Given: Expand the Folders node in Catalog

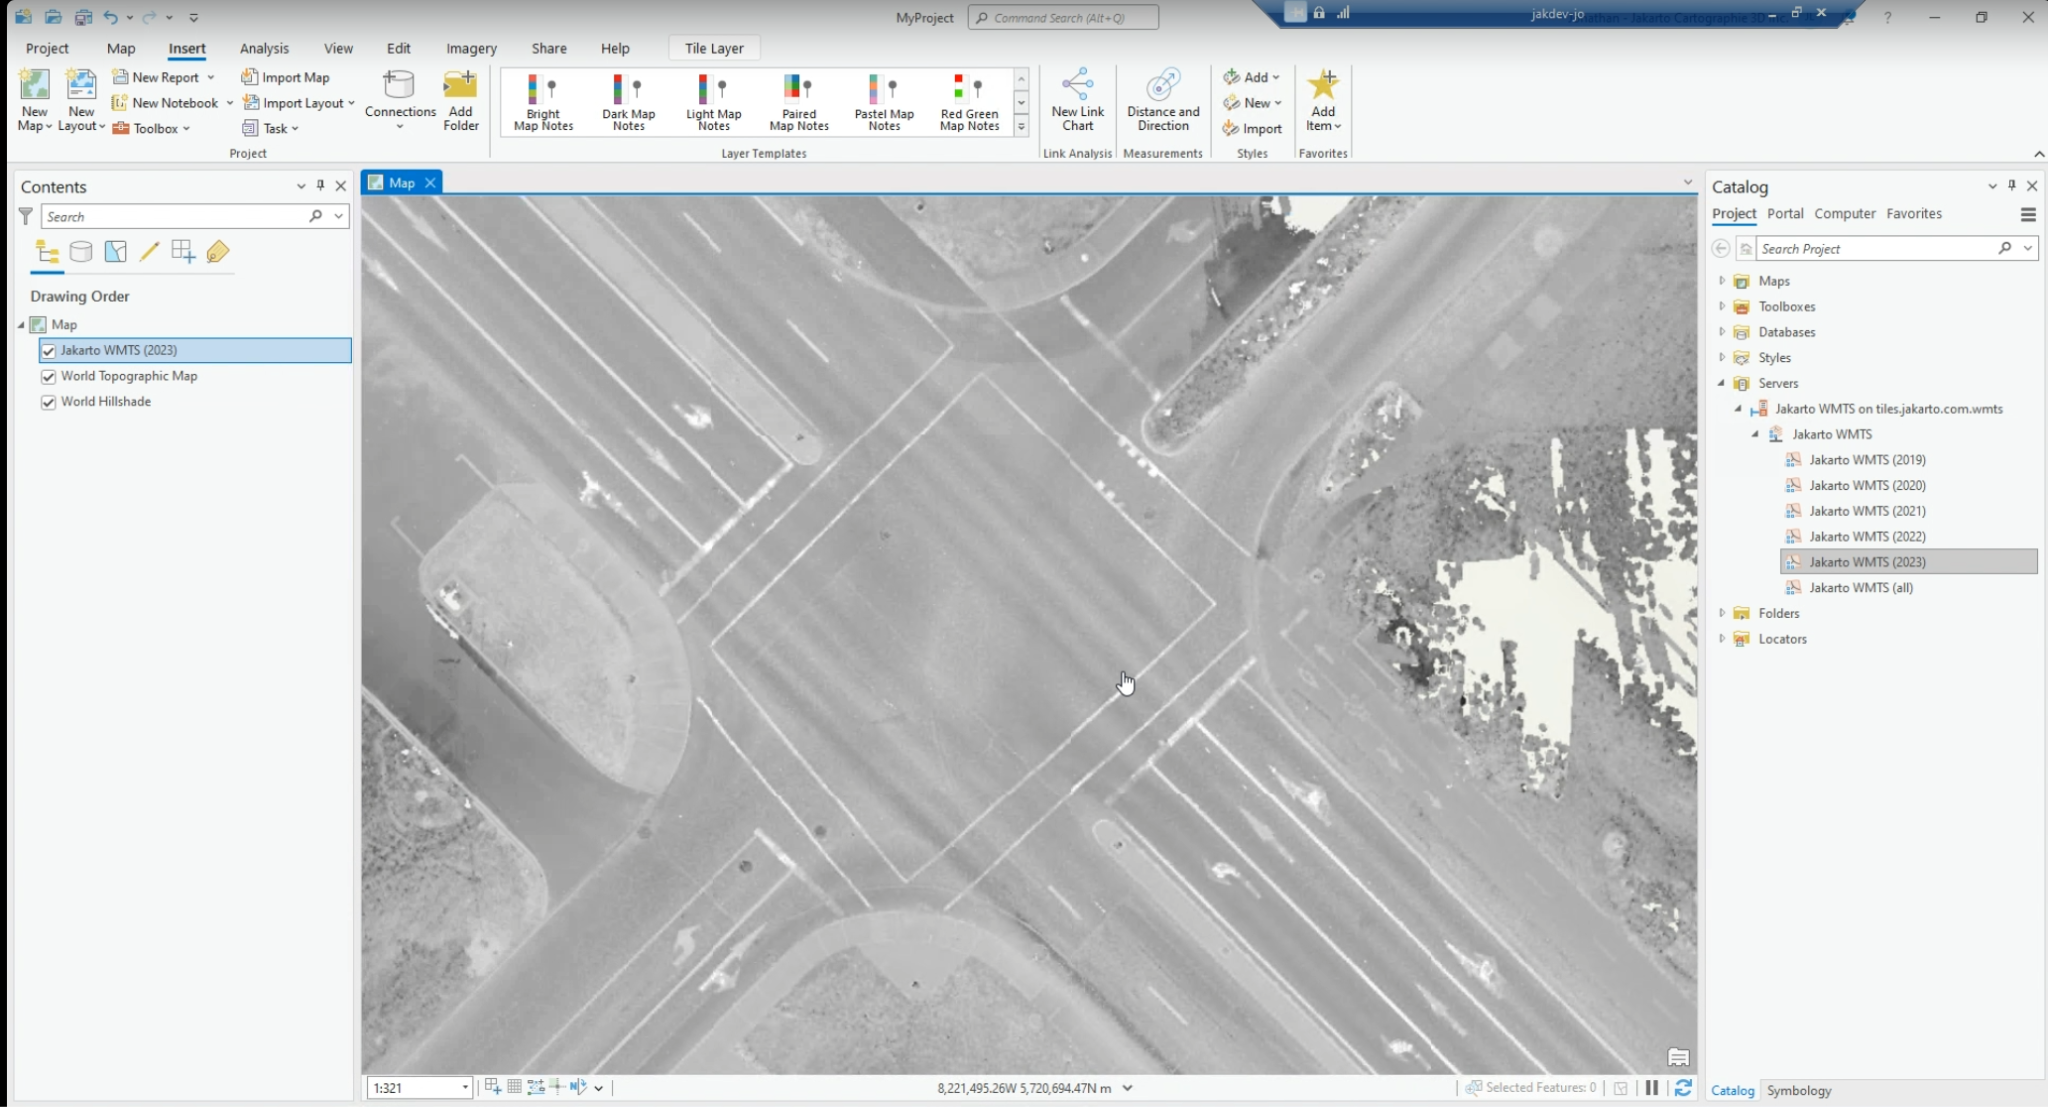Looking at the screenshot, I should 1721,613.
